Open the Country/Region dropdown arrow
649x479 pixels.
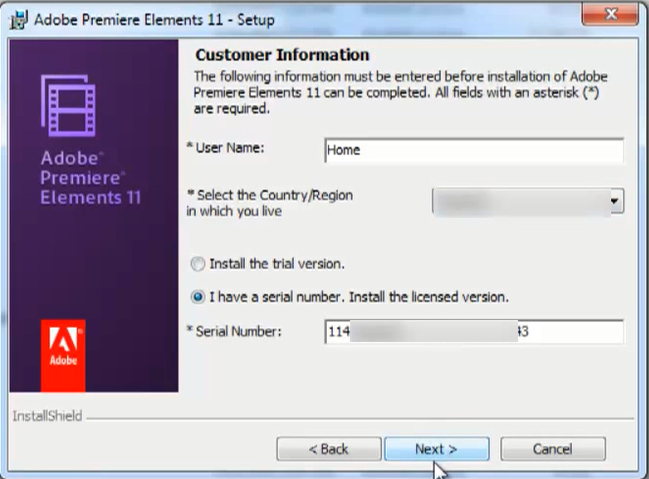click(x=615, y=201)
